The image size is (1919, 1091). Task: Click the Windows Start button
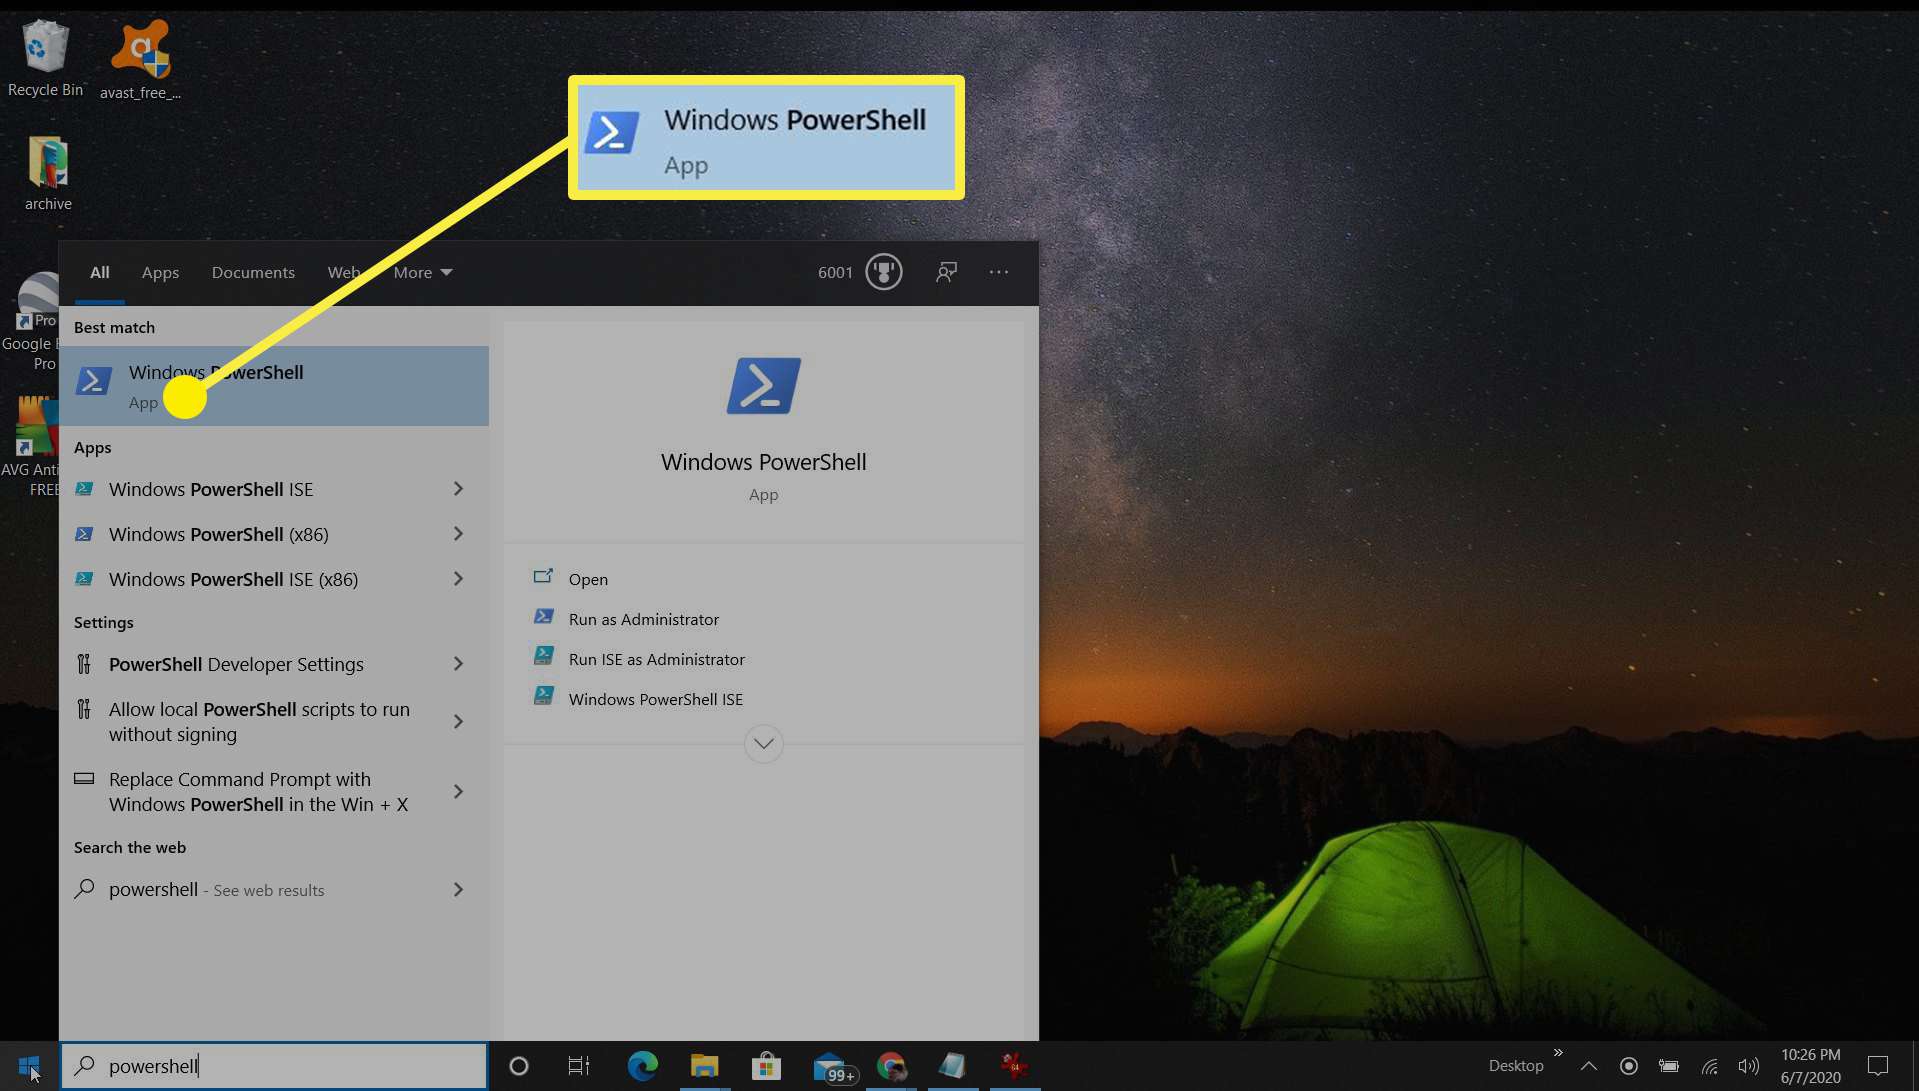29,1066
